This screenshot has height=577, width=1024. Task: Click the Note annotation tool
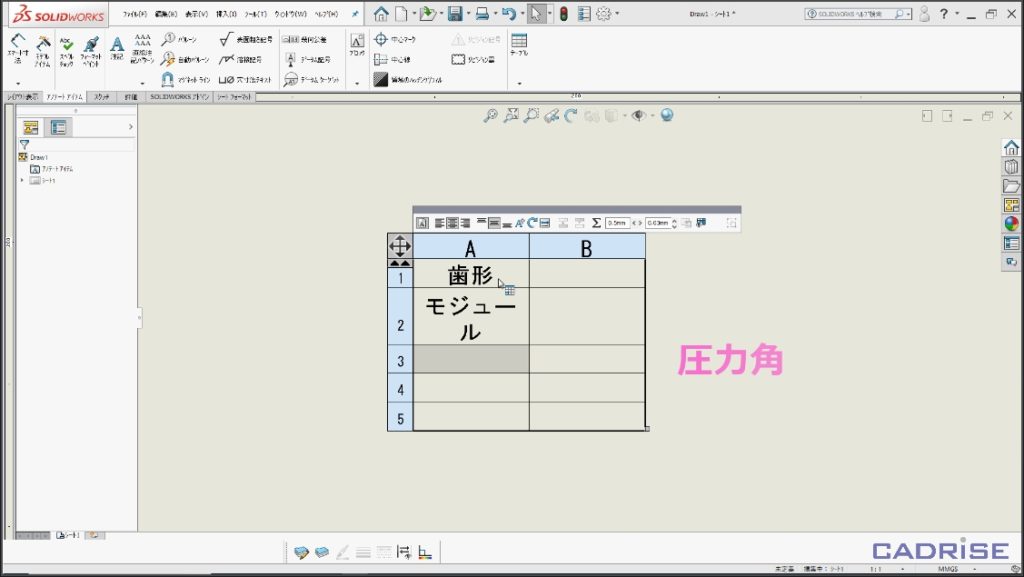117,50
